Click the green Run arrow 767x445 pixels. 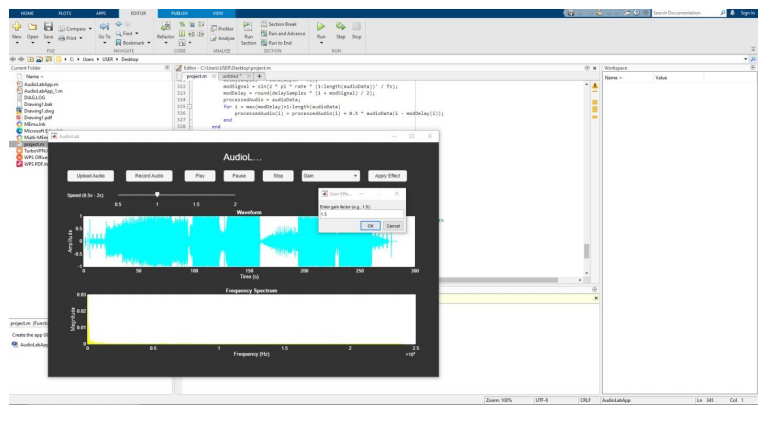coord(321,26)
